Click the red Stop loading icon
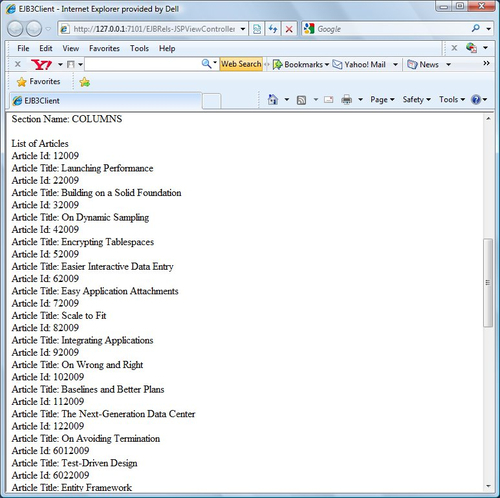This screenshot has height=498, width=500. click(289, 29)
